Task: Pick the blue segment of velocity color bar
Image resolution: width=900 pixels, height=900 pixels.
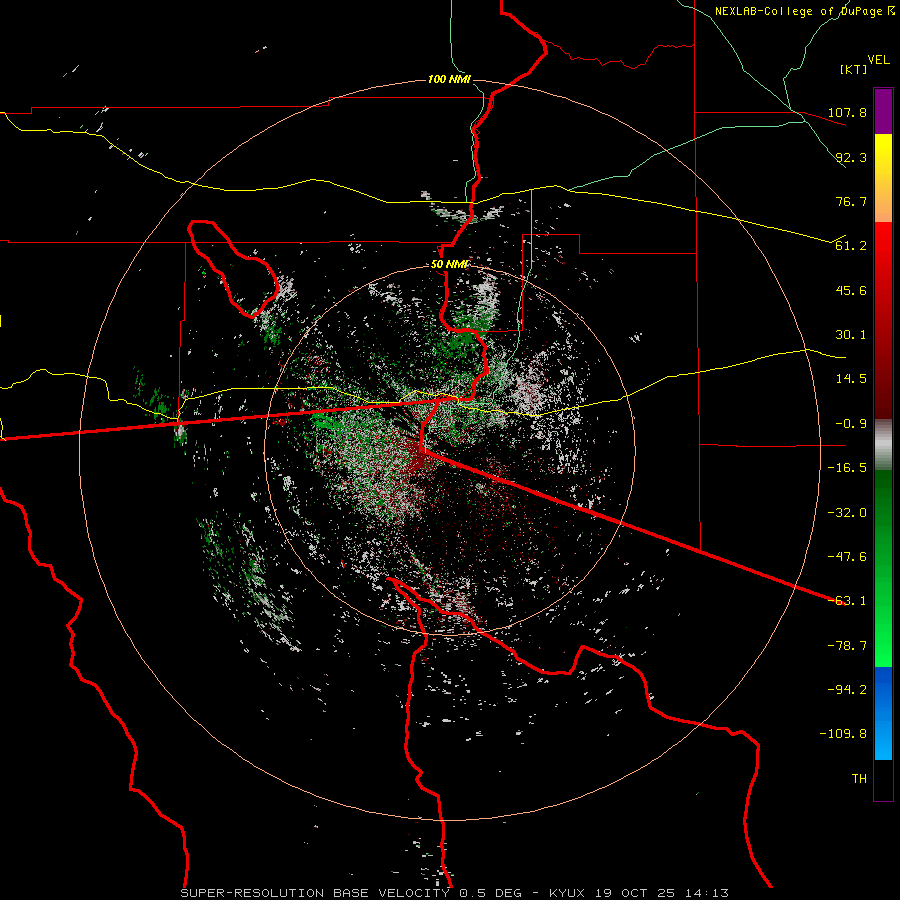Action: point(883,713)
